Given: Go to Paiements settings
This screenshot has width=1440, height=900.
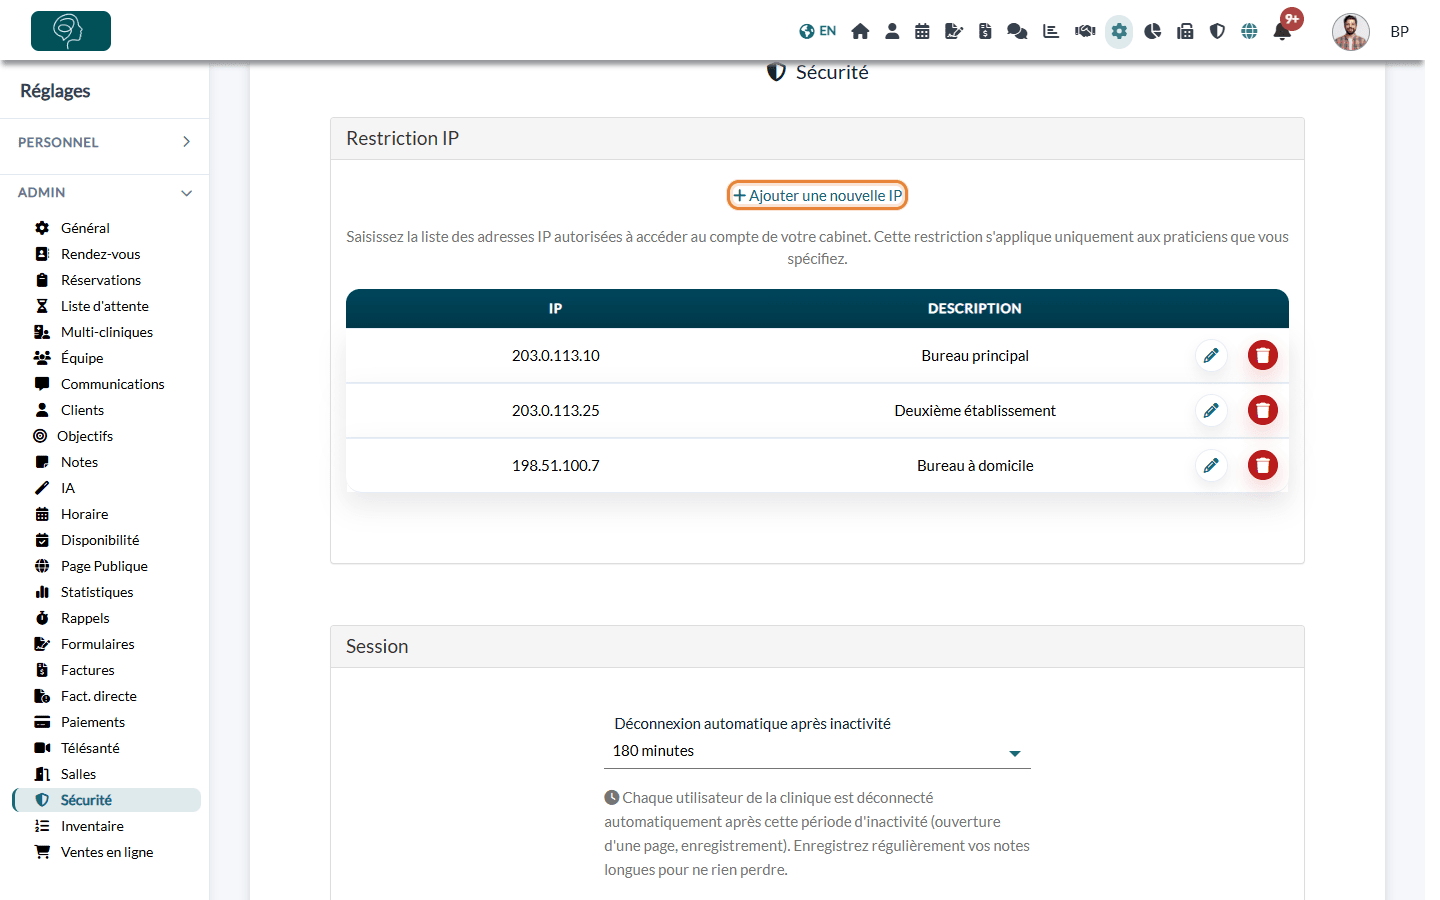Looking at the screenshot, I should point(93,722).
